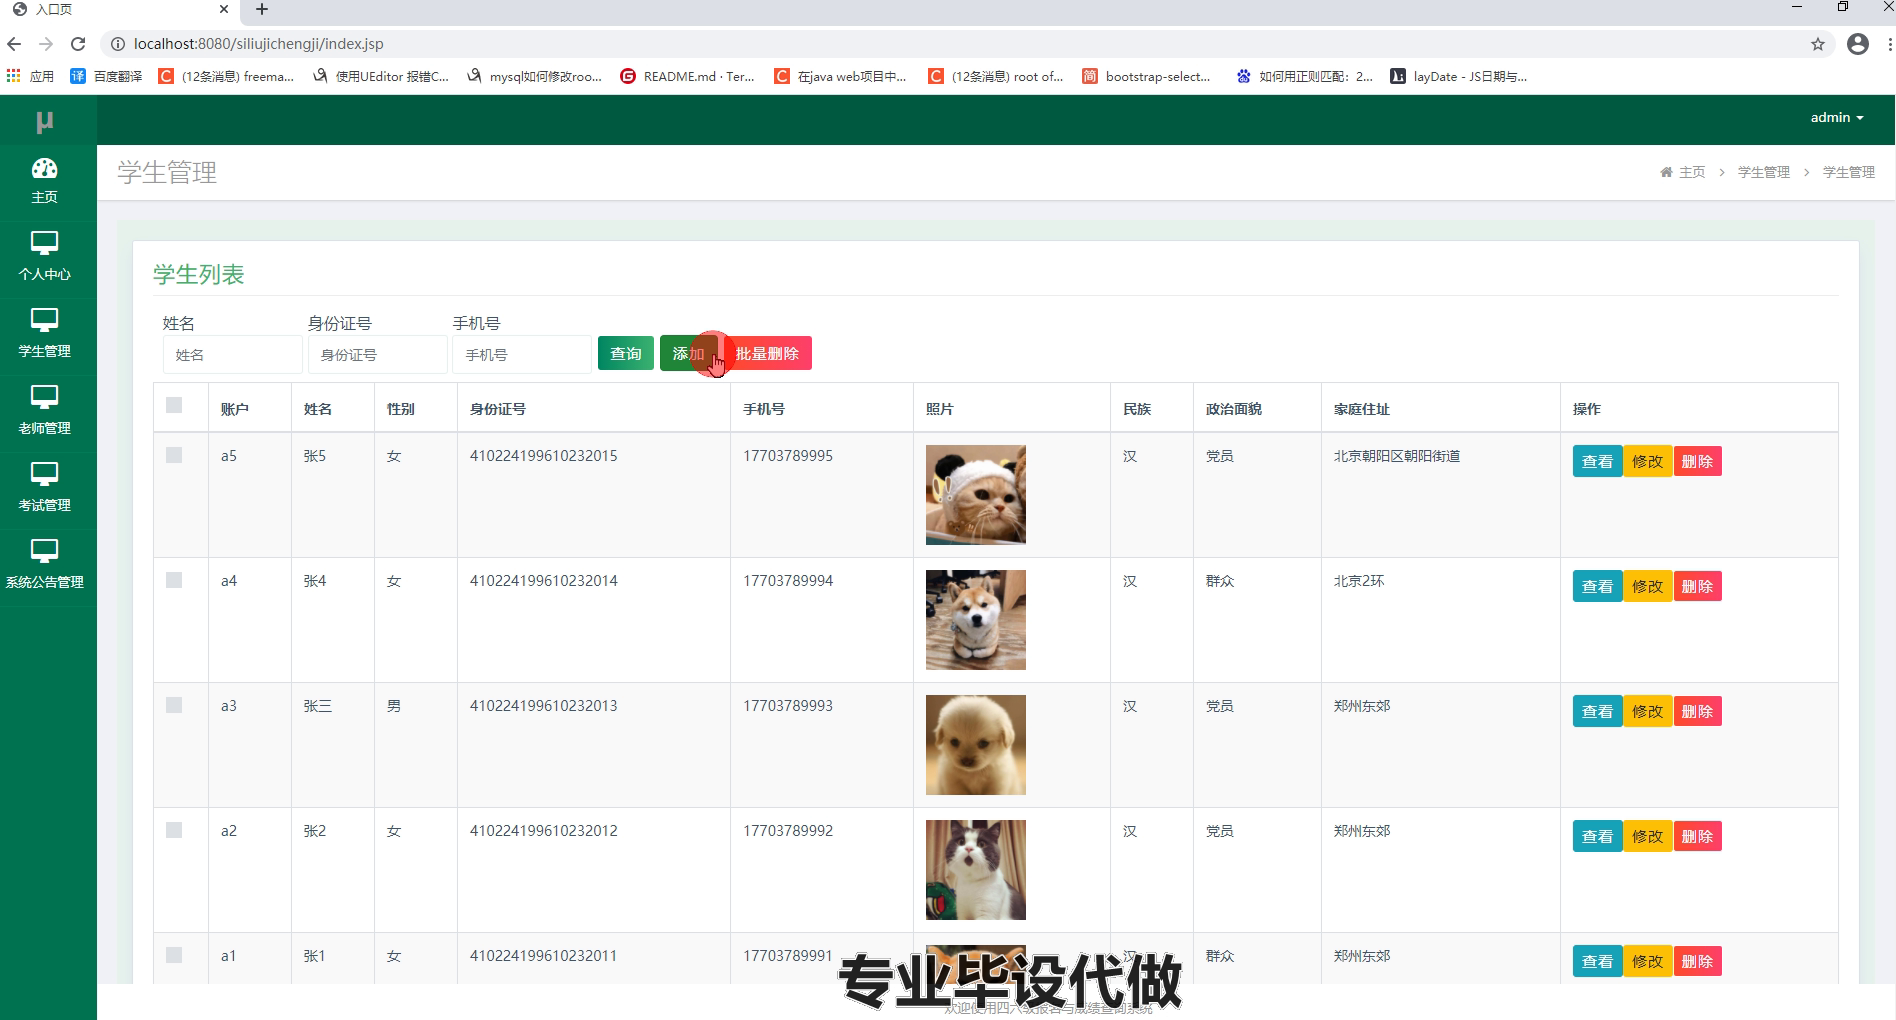Open the 在java web项目中 bookmark
The height and width of the screenshot is (1020, 1896).
(x=840, y=76)
